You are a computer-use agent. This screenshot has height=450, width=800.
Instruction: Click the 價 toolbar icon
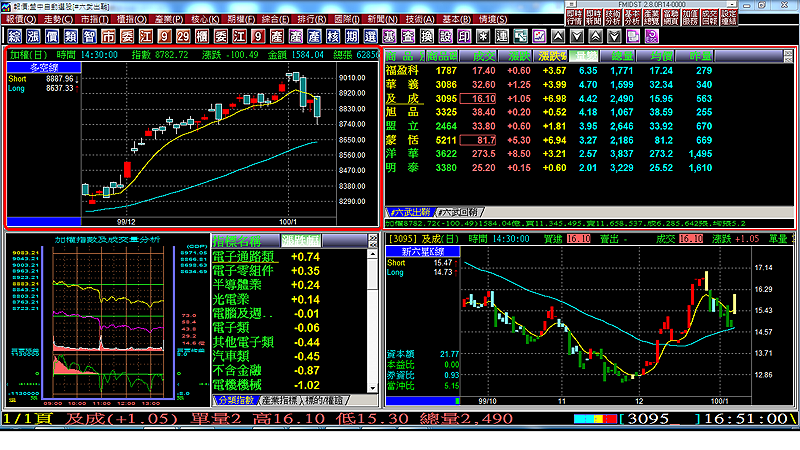pos(52,36)
